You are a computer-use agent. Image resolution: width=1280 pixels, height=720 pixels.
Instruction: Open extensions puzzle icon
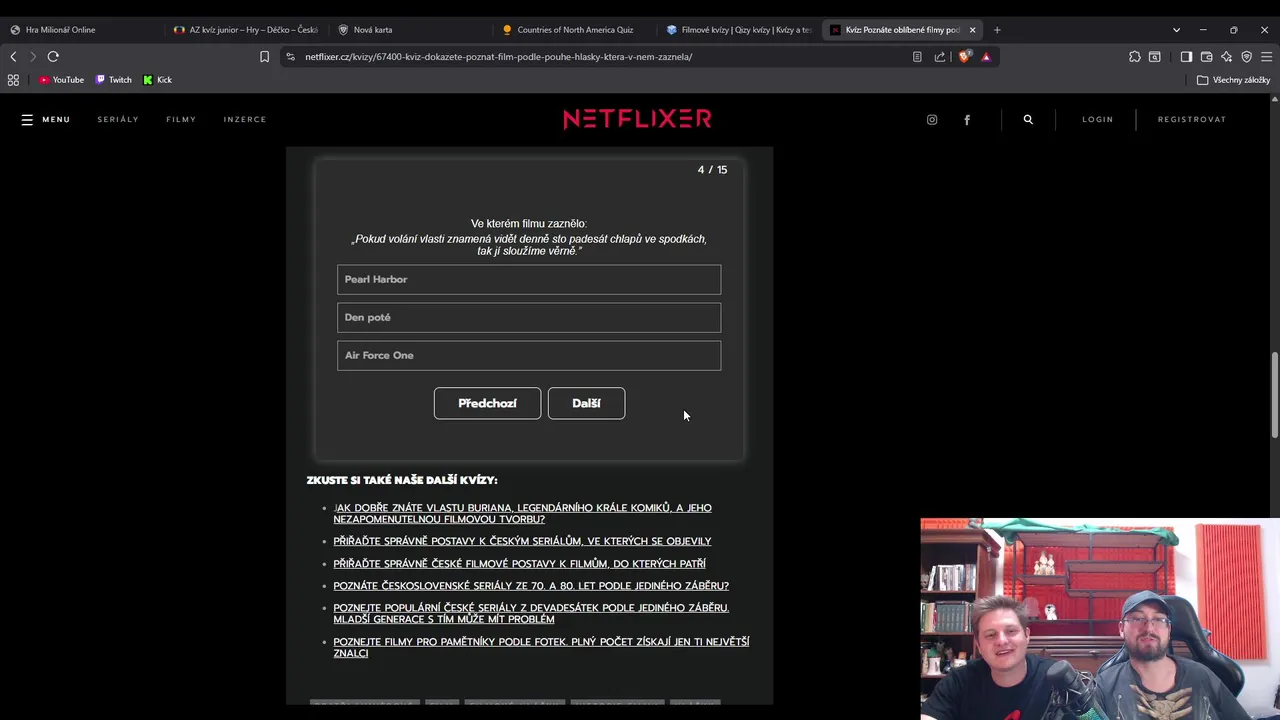click(x=1135, y=57)
